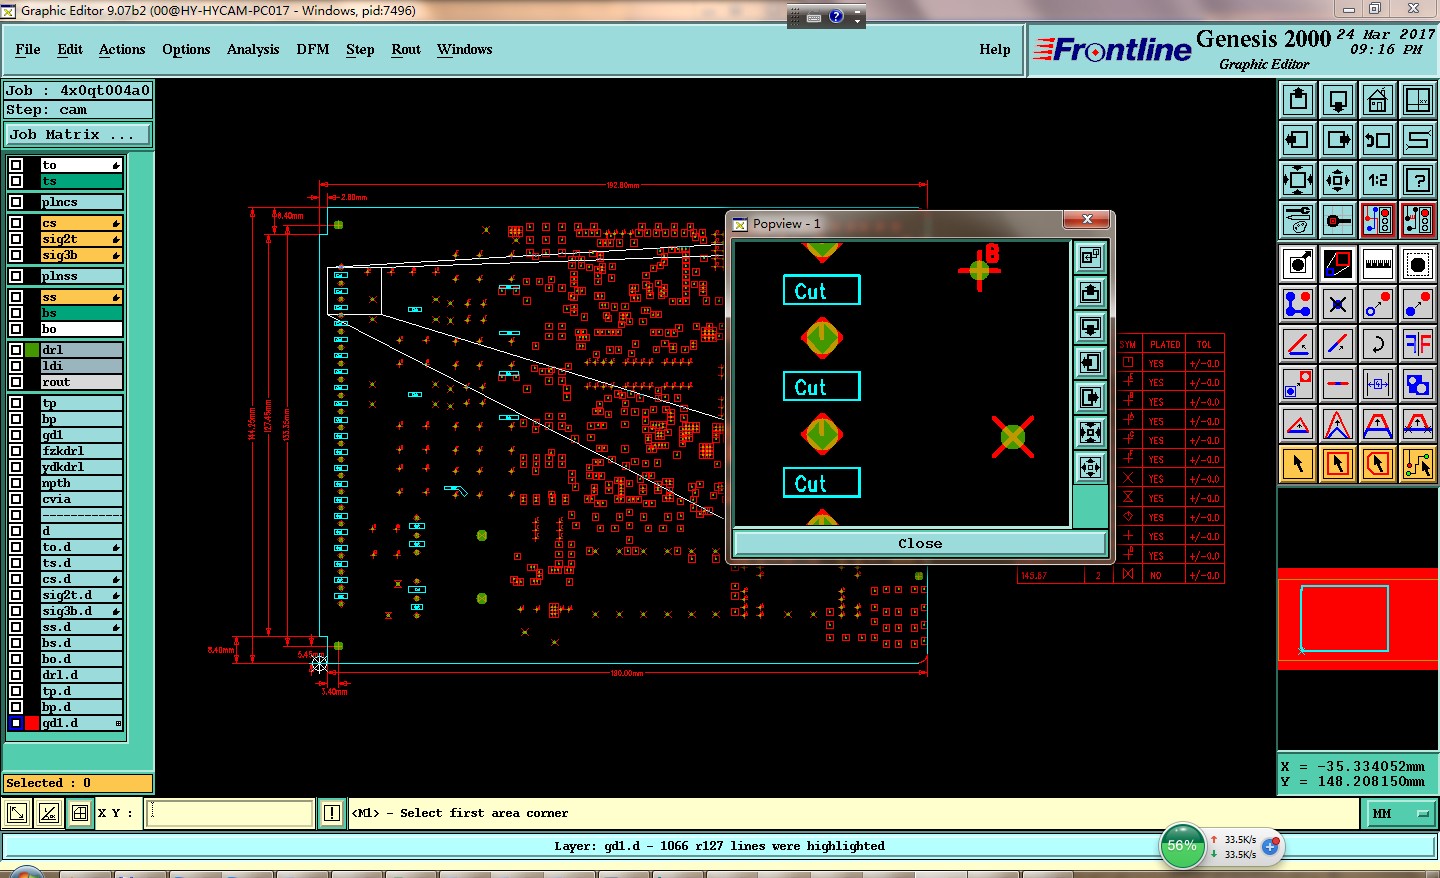1440x878 pixels.
Task: Toggle the checkbox for layer 'plncs'
Action: tap(16, 202)
